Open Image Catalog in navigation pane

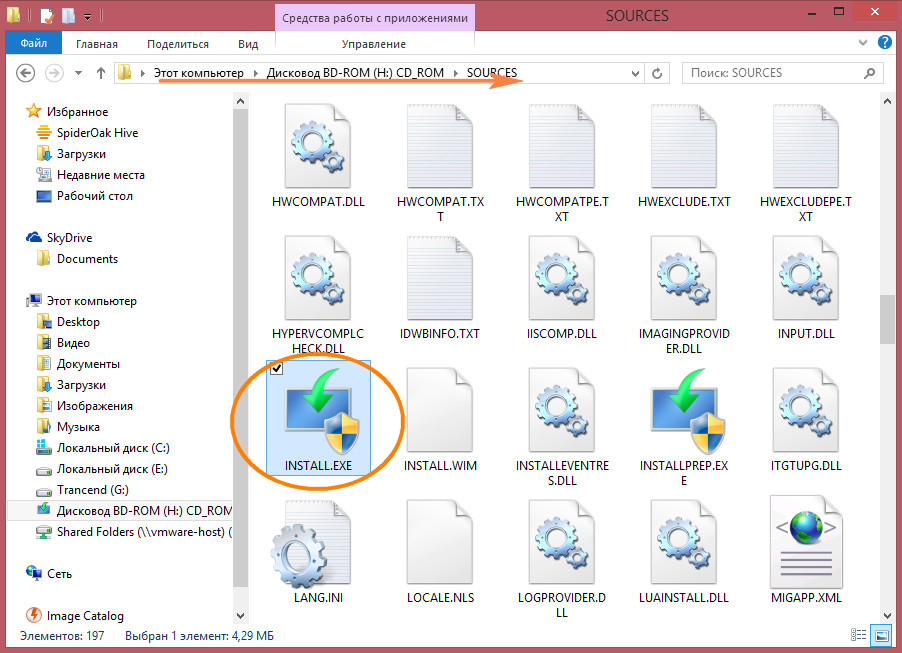pyautogui.click(x=75, y=616)
